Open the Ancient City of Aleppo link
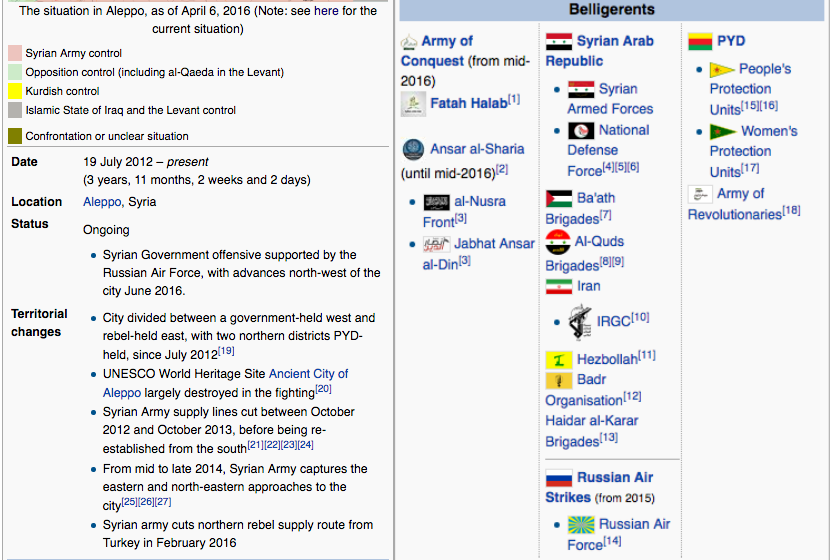 coord(225,383)
